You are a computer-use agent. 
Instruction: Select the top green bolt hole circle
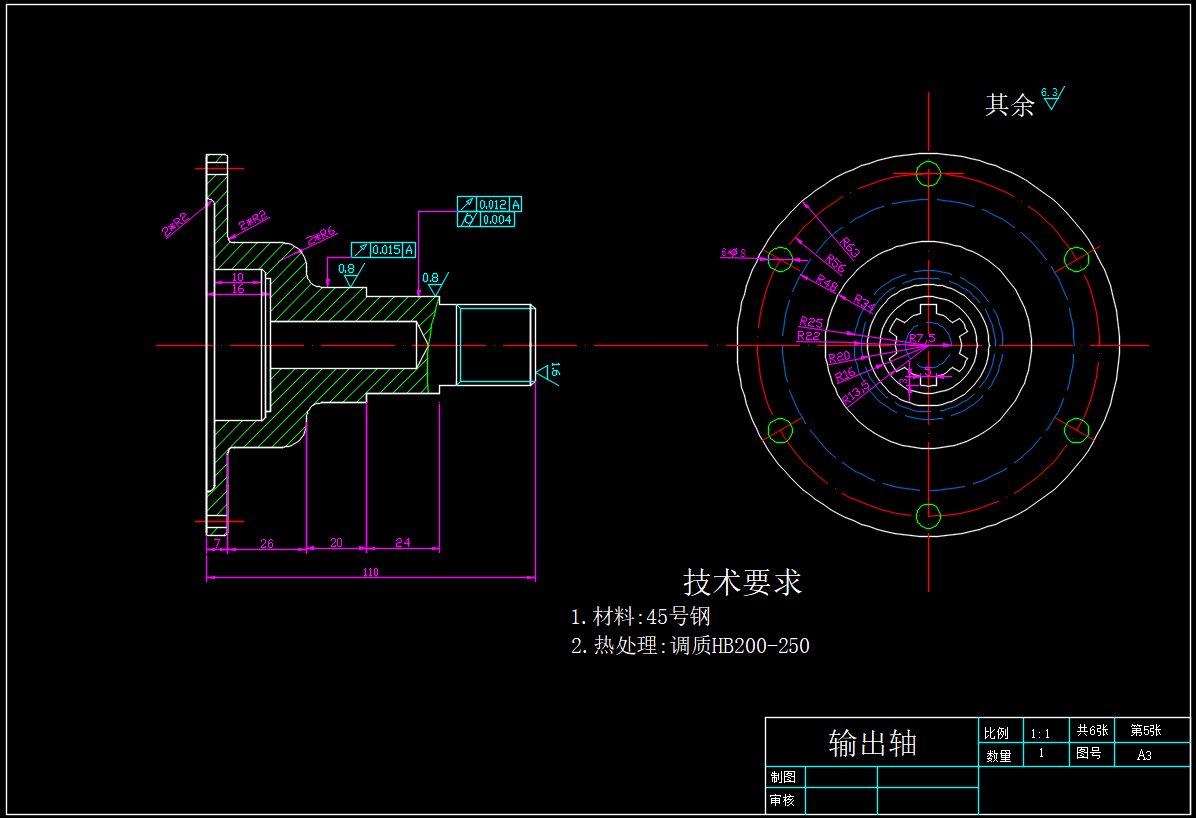click(928, 173)
